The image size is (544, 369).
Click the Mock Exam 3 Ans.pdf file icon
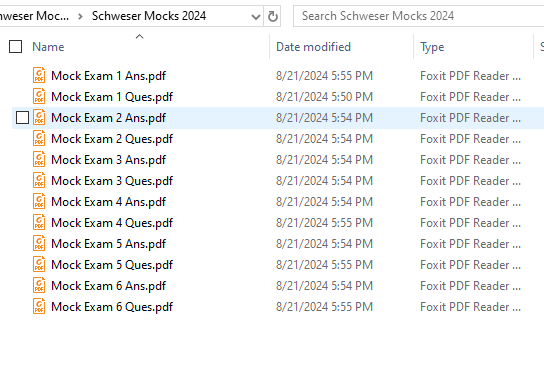coord(39,160)
